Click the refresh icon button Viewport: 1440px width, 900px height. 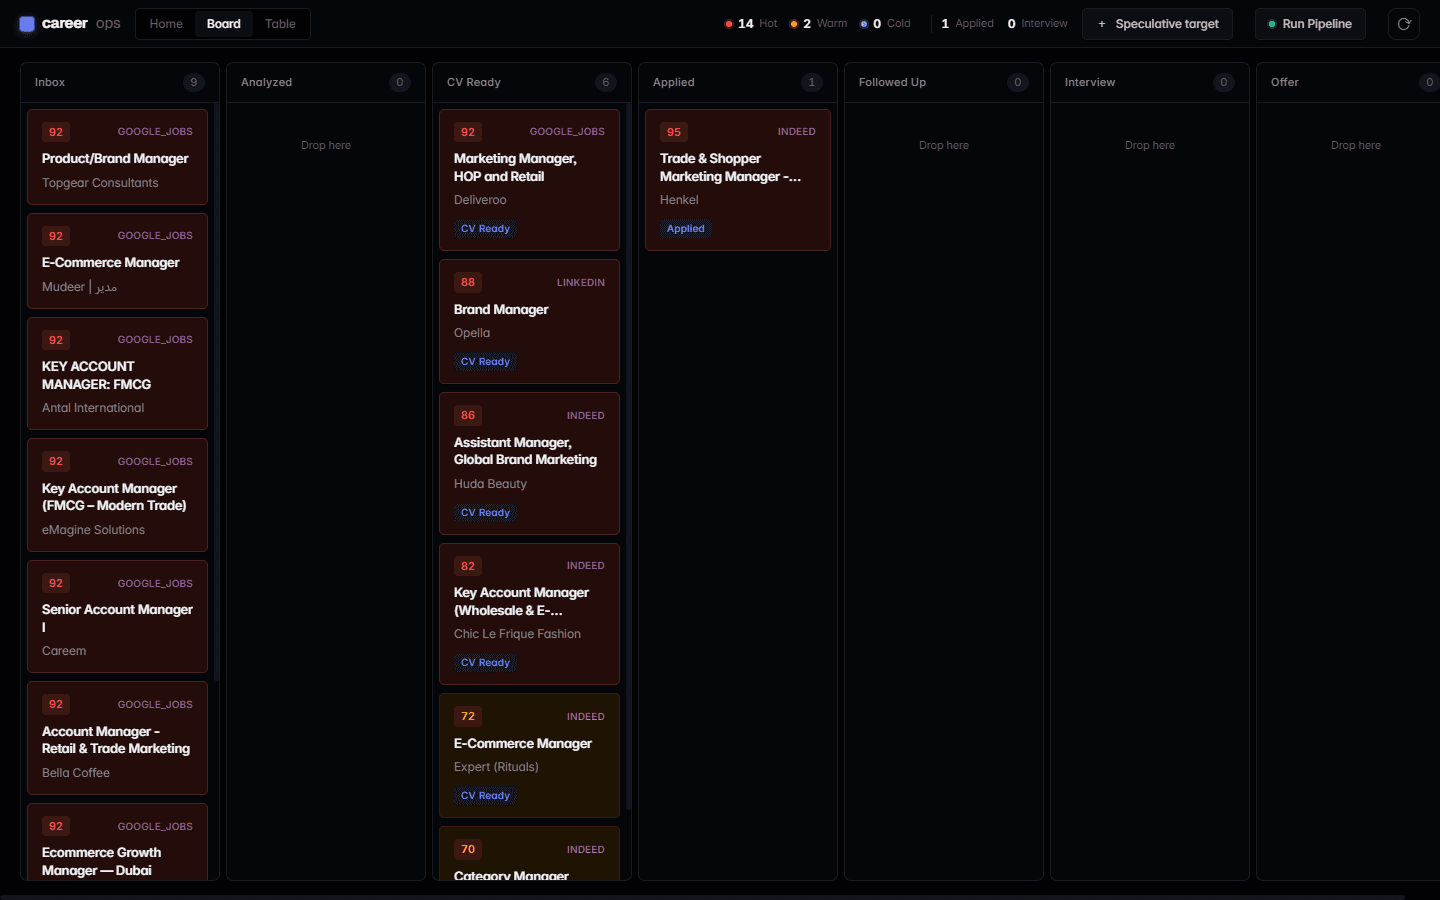click(1404, 24)
